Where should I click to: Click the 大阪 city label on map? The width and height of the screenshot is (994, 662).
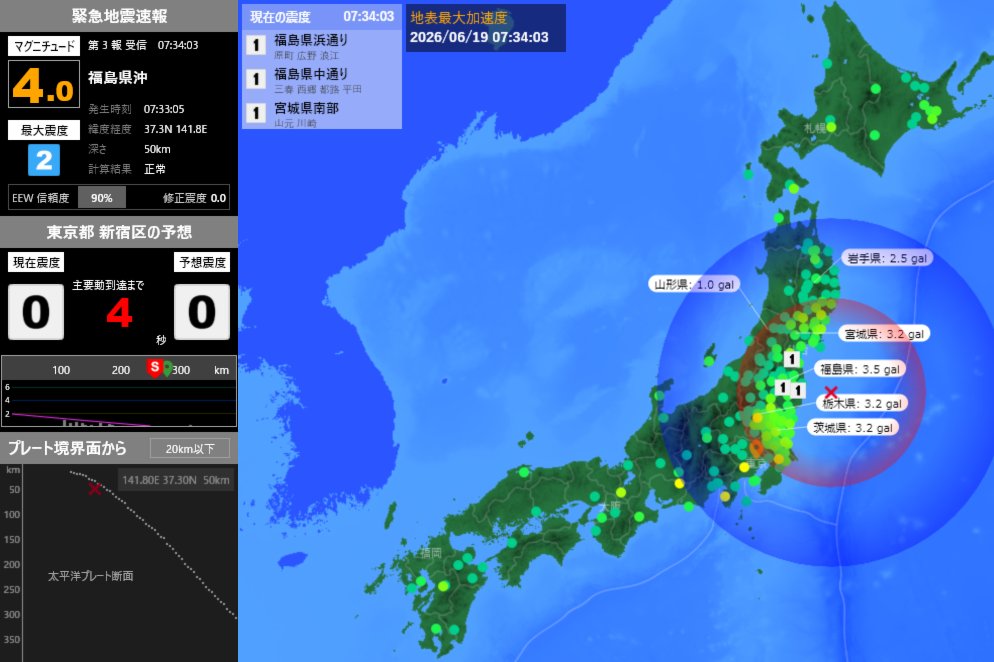click(x=611, y=506)
